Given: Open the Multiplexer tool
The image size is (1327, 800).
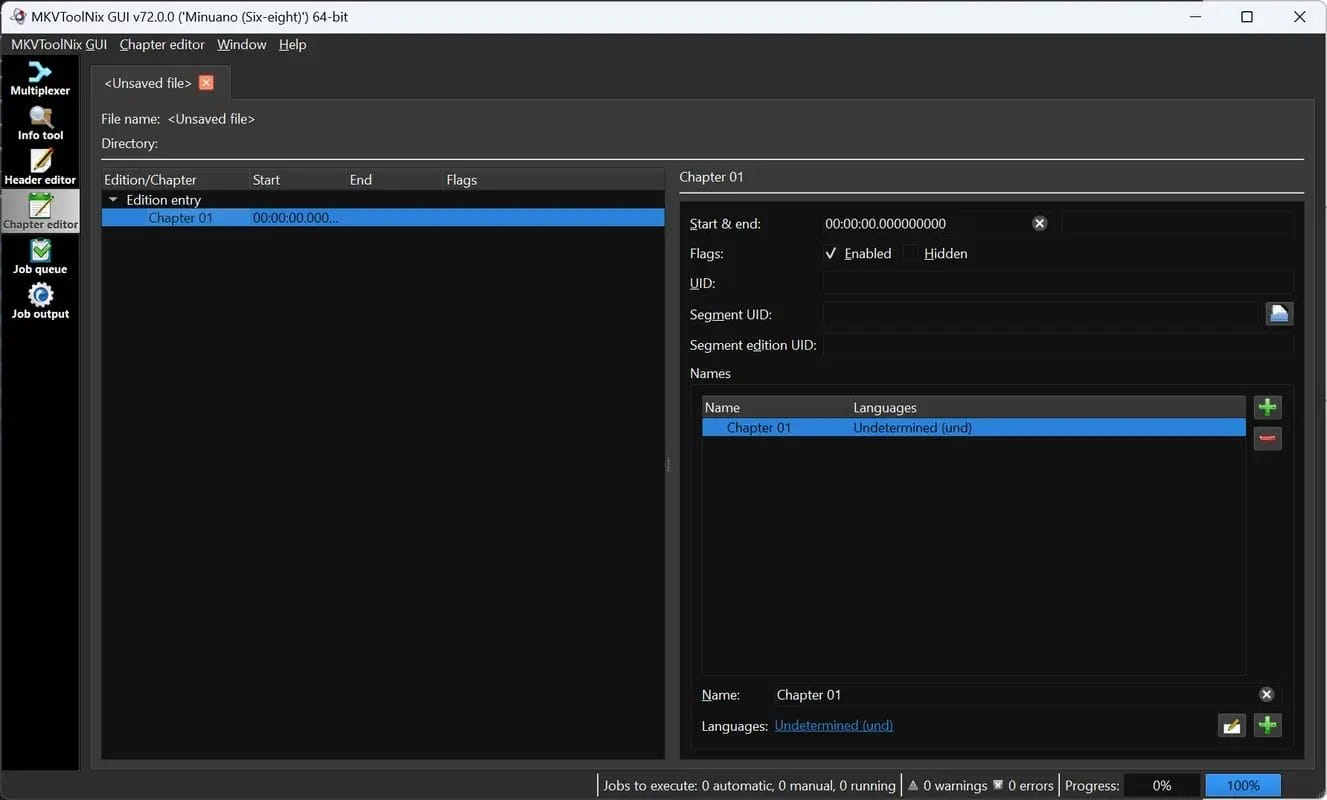Looking at the screenshot, I should point(40,78).
